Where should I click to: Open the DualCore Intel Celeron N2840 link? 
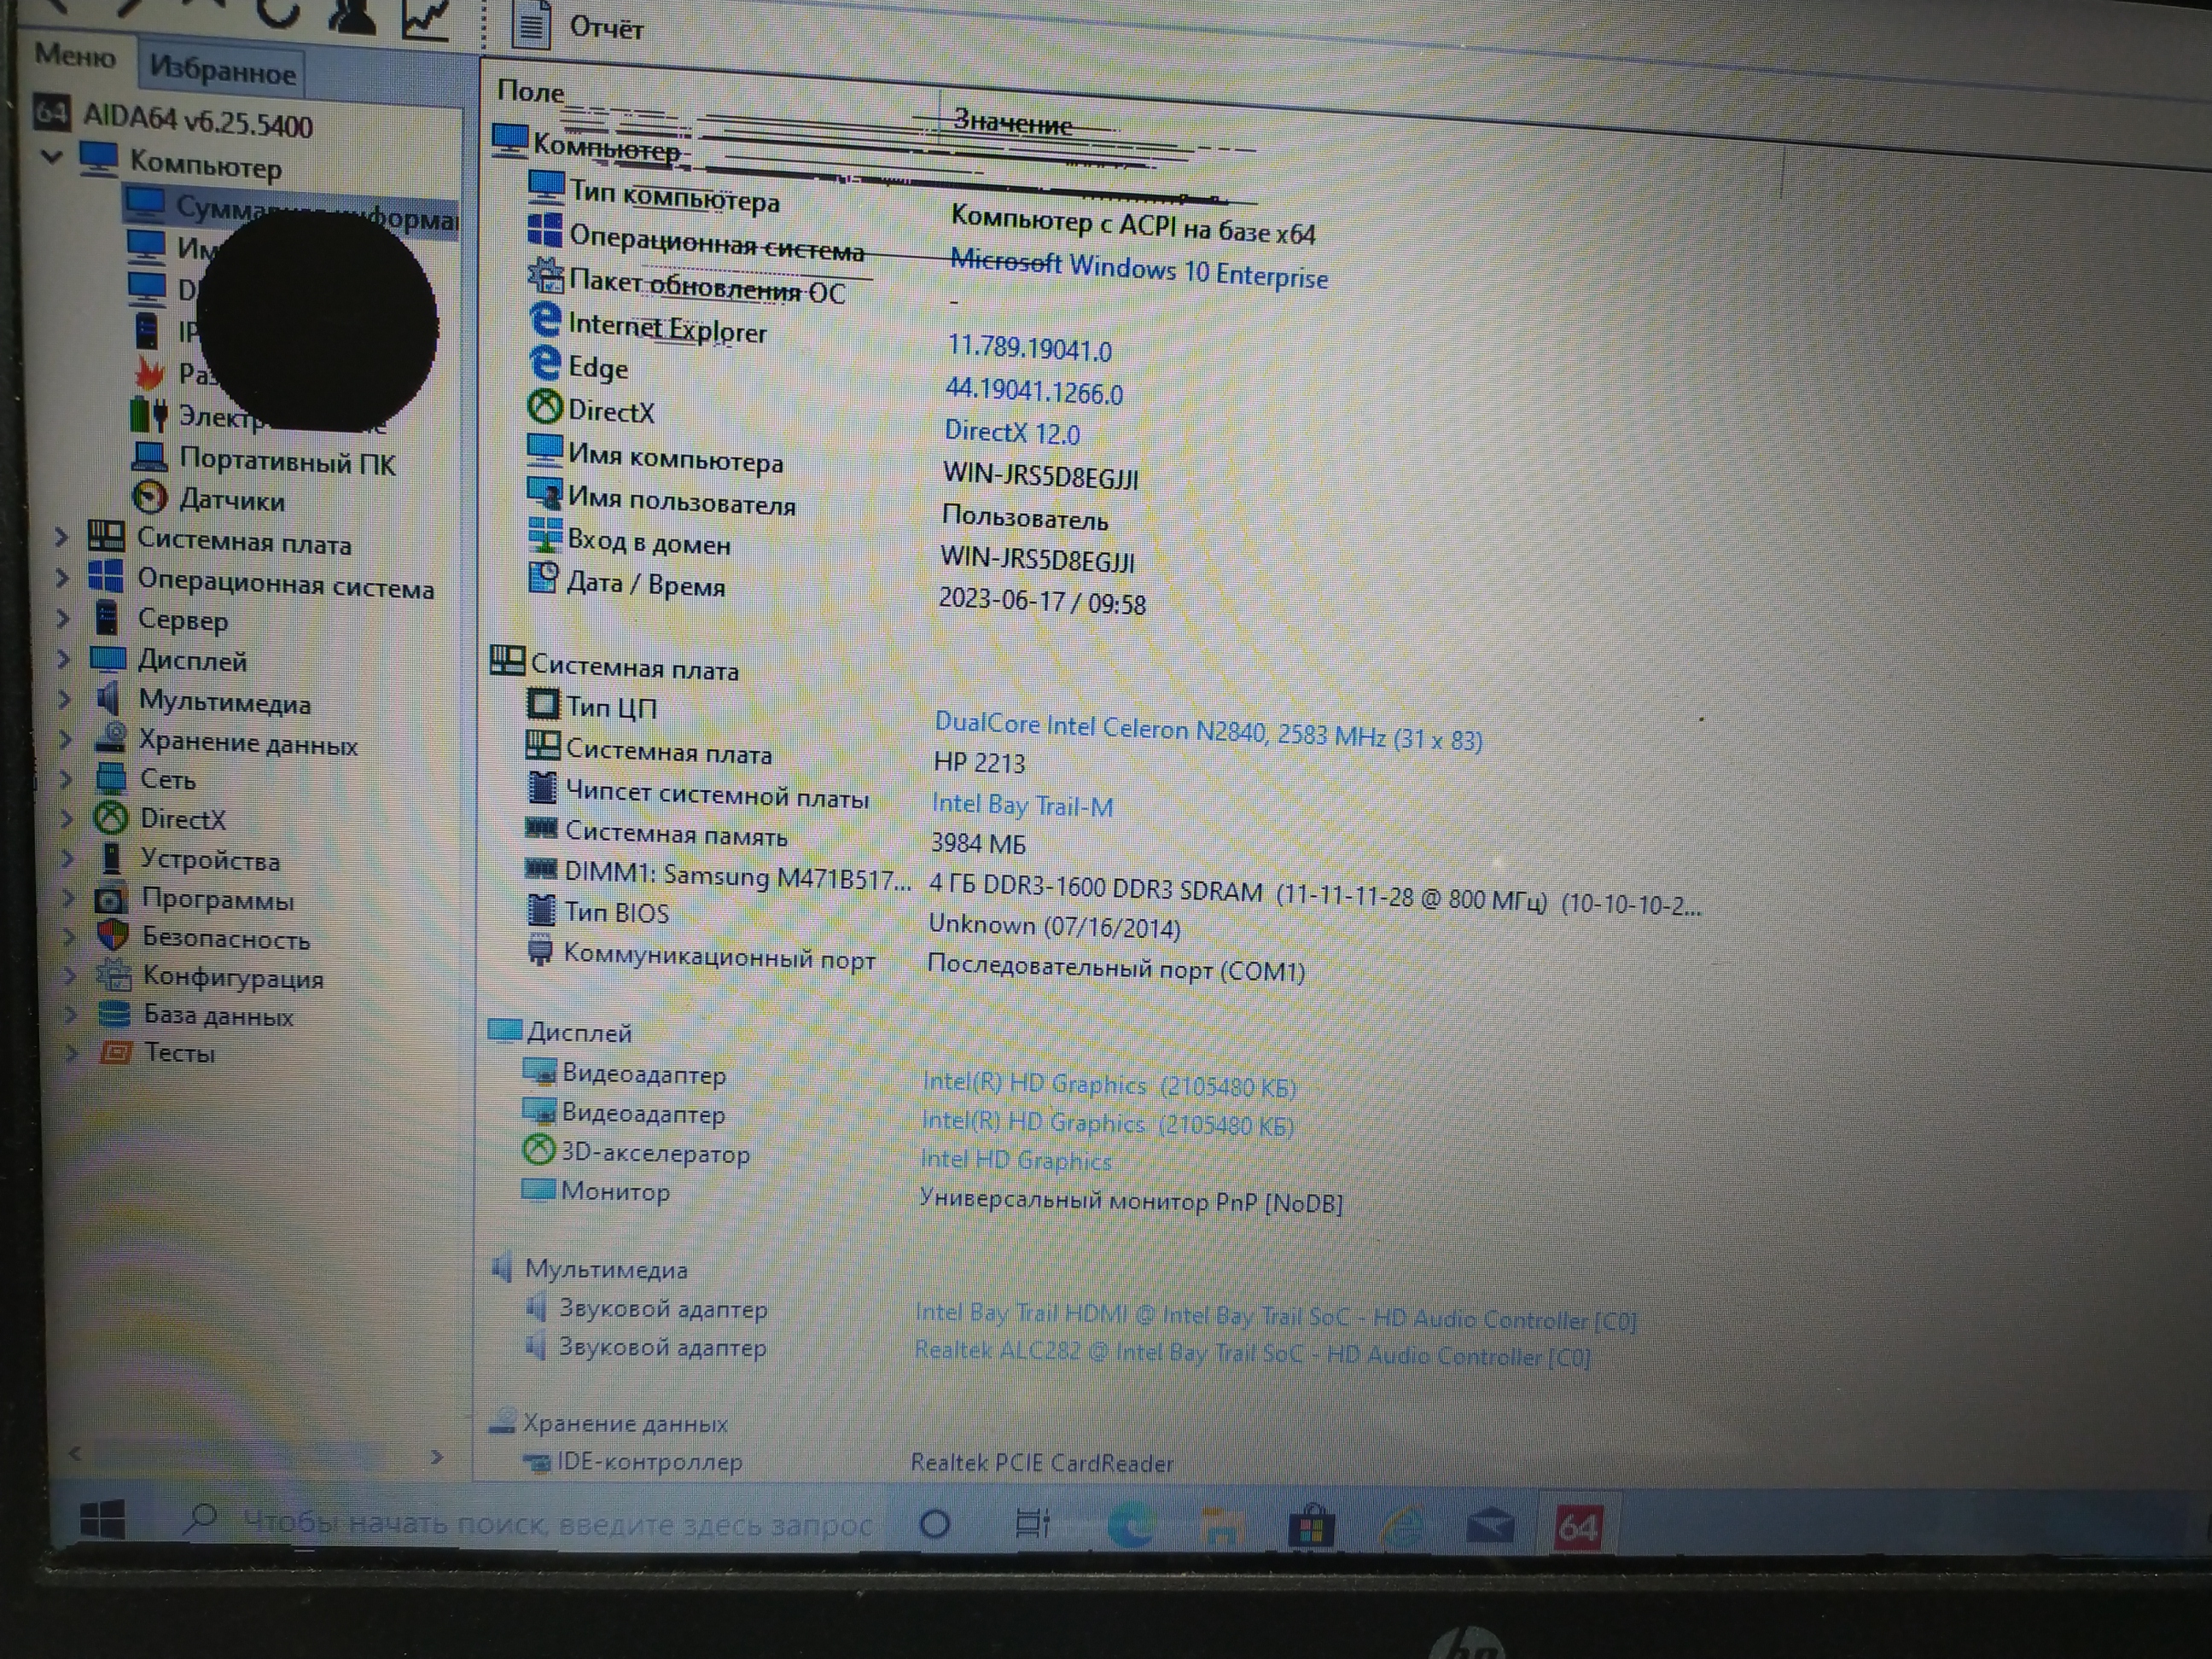pyautogui.click(x=1208, y=732)
